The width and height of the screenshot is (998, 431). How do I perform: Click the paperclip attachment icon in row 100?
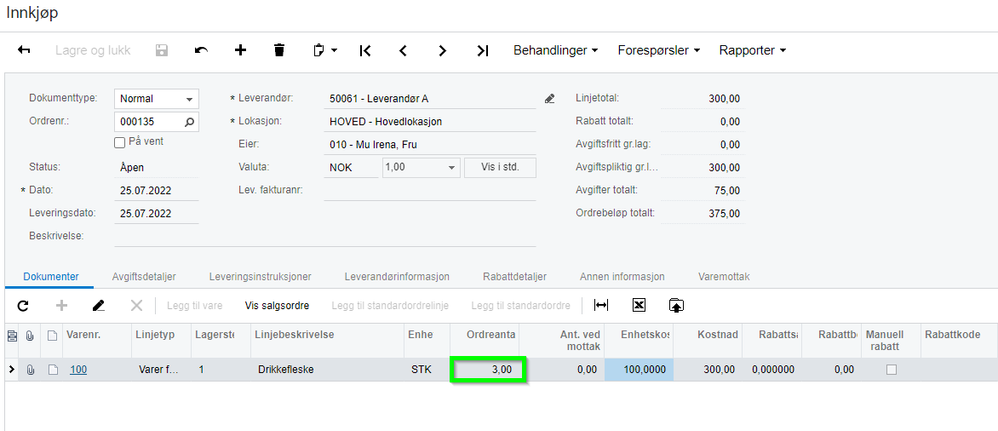pyautogui.click(x=30, y=369)
